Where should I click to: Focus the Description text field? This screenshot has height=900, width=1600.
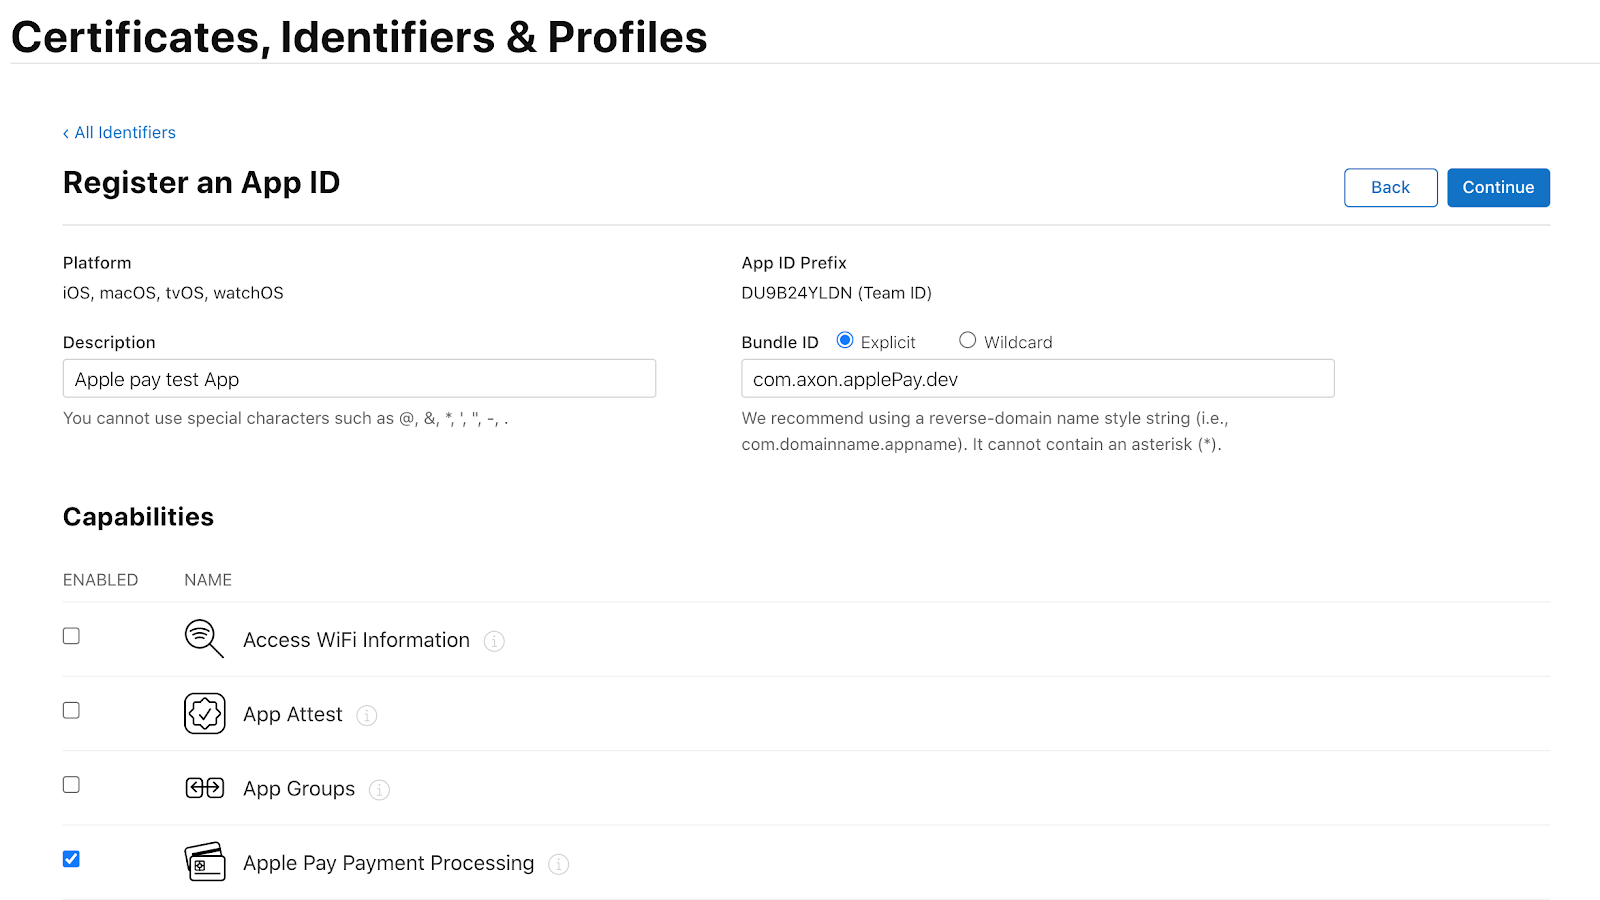click(359, 379)
